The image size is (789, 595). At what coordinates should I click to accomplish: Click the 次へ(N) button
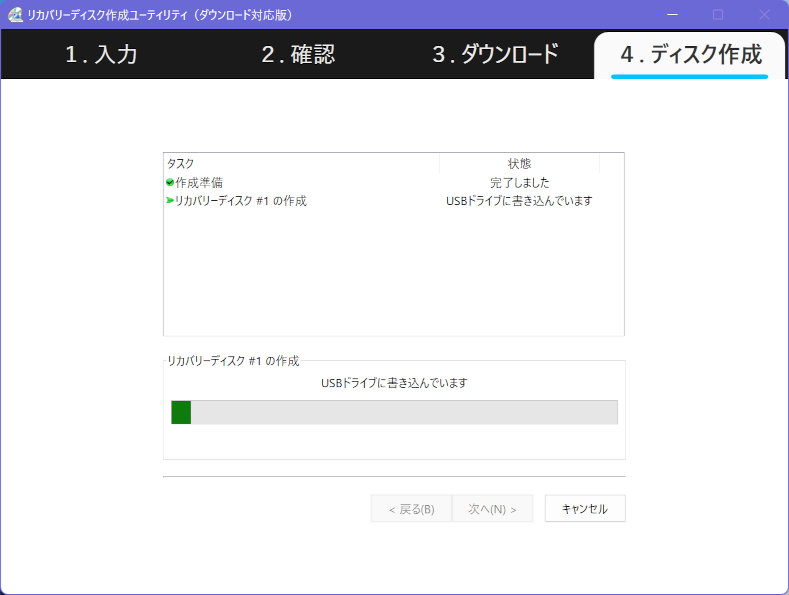tap(492, 508)
